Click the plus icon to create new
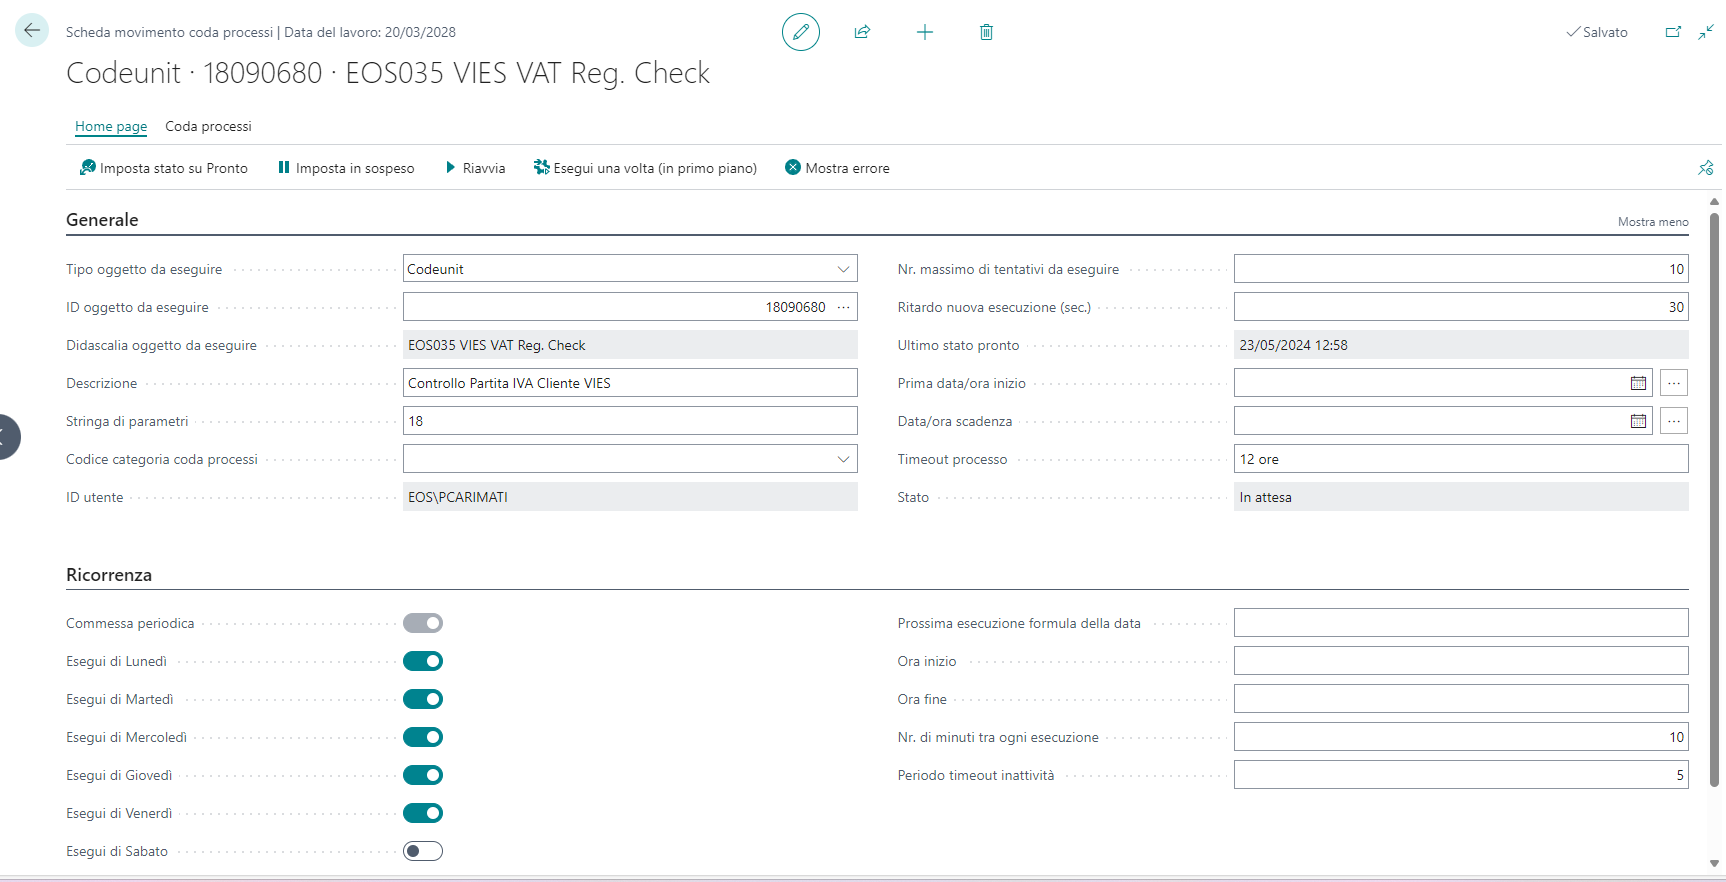The image size is (1726, 882). (924, 32)
